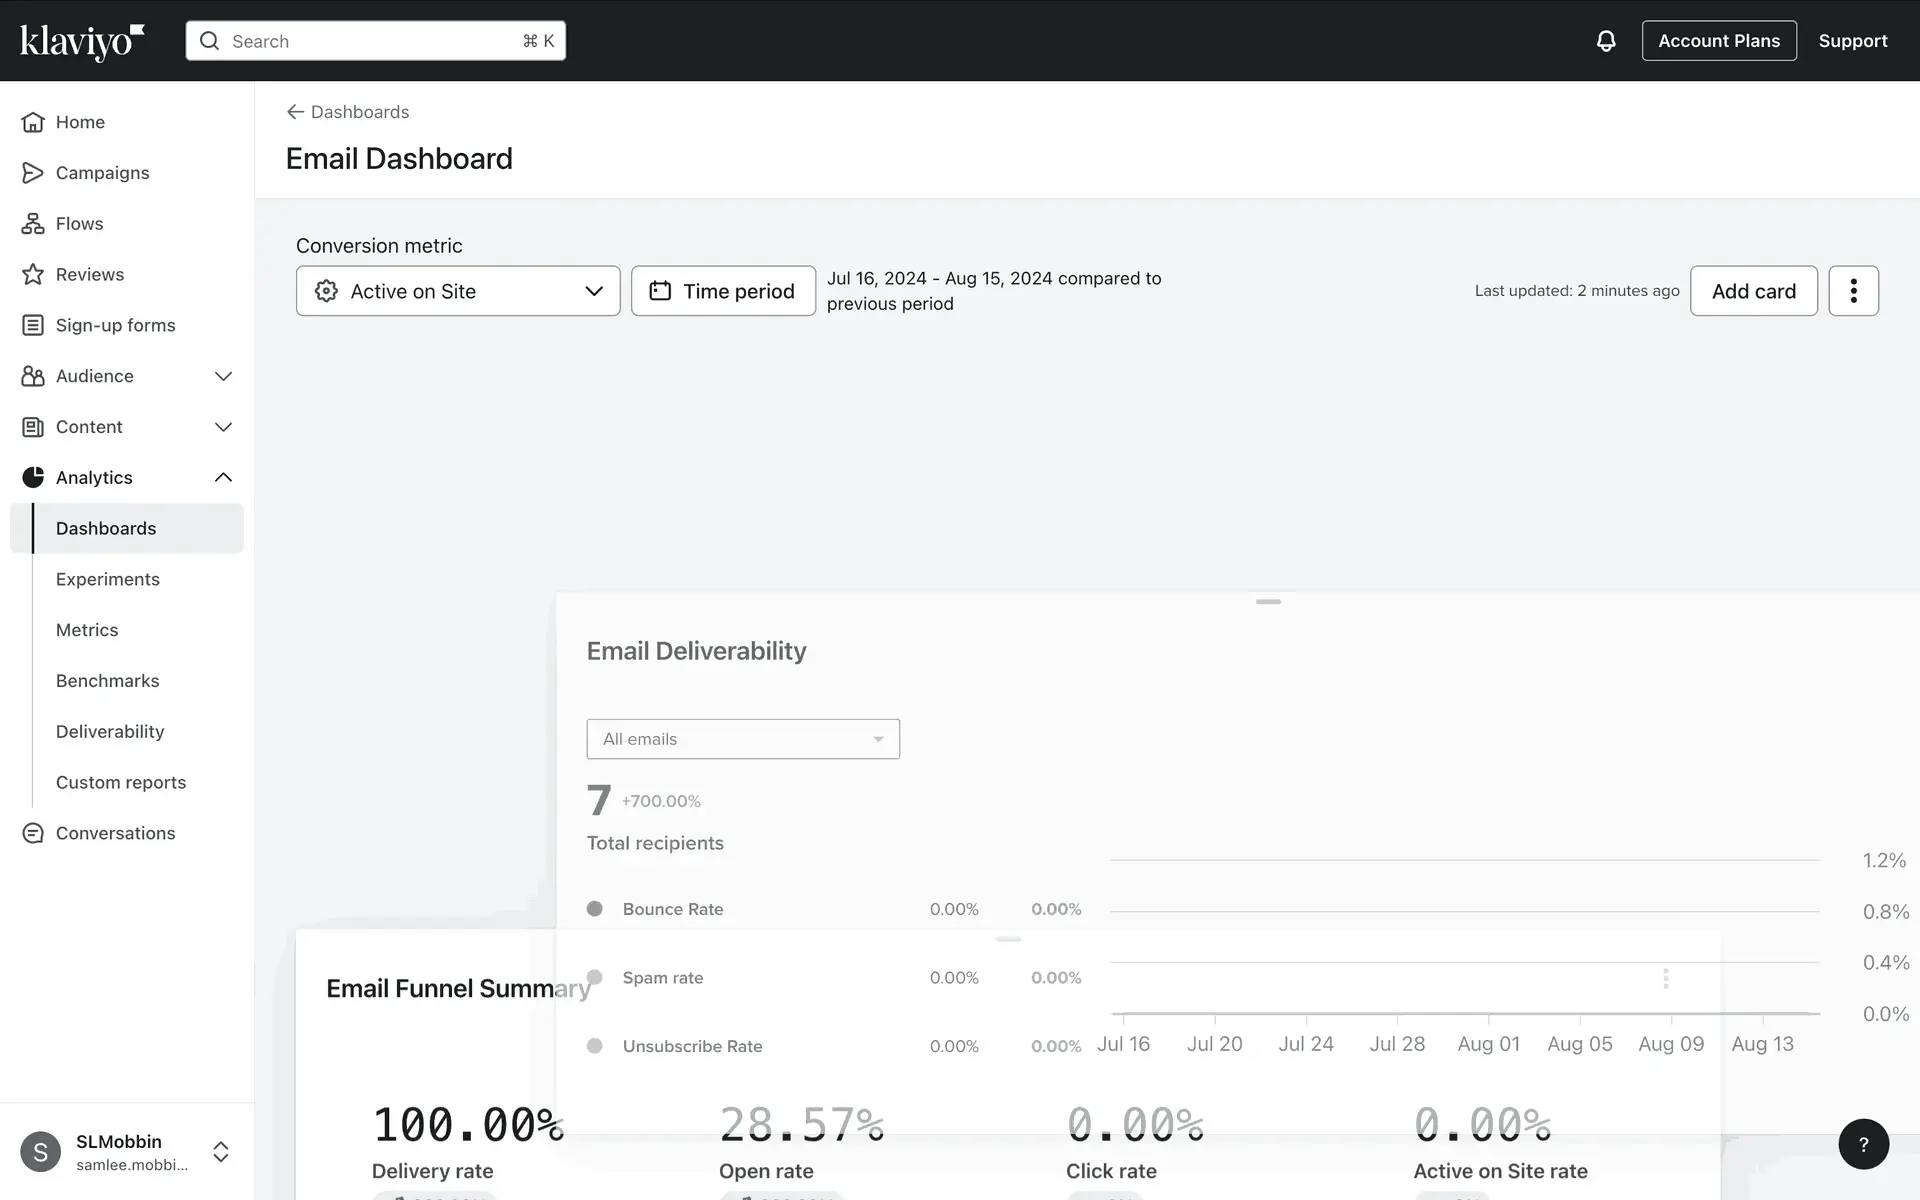Open the All emails dropdown
This screenshot has width=1920, height=1200.
(x=742, y=739)
